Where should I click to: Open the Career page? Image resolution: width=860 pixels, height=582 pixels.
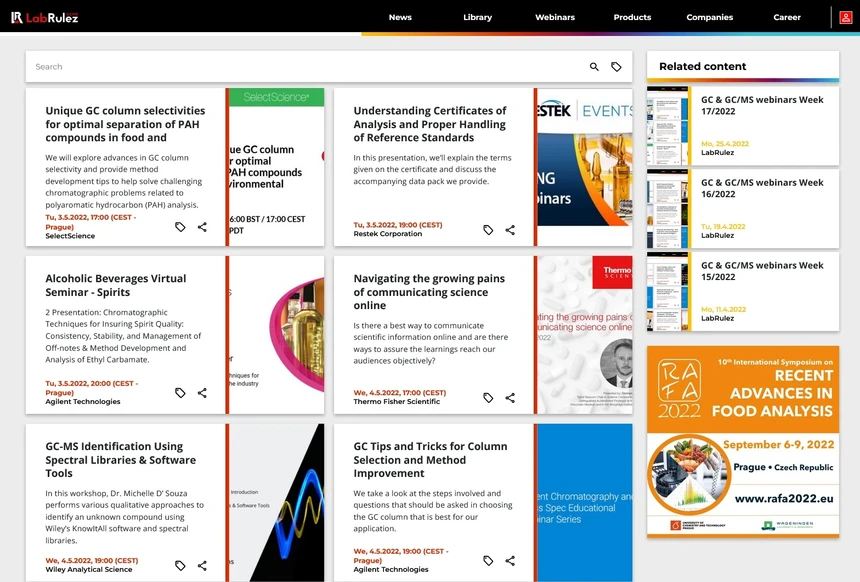pyautogui.click(x=787, y=17)
